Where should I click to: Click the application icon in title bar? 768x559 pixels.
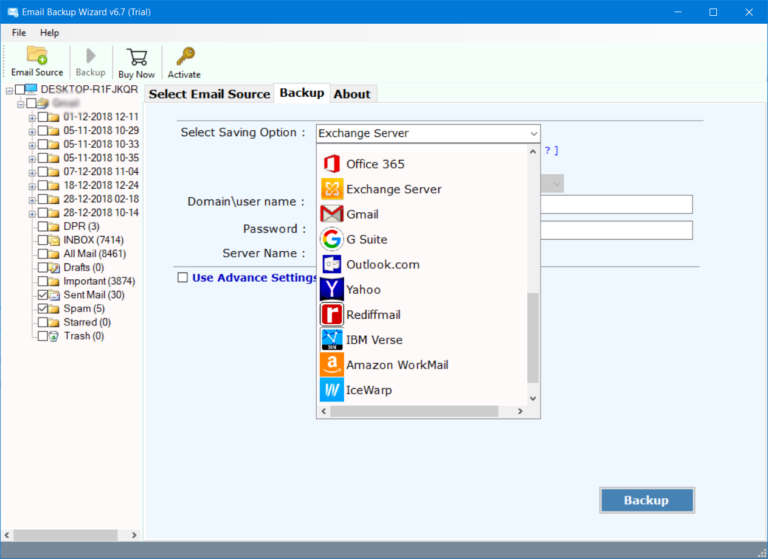coord(13,12)
